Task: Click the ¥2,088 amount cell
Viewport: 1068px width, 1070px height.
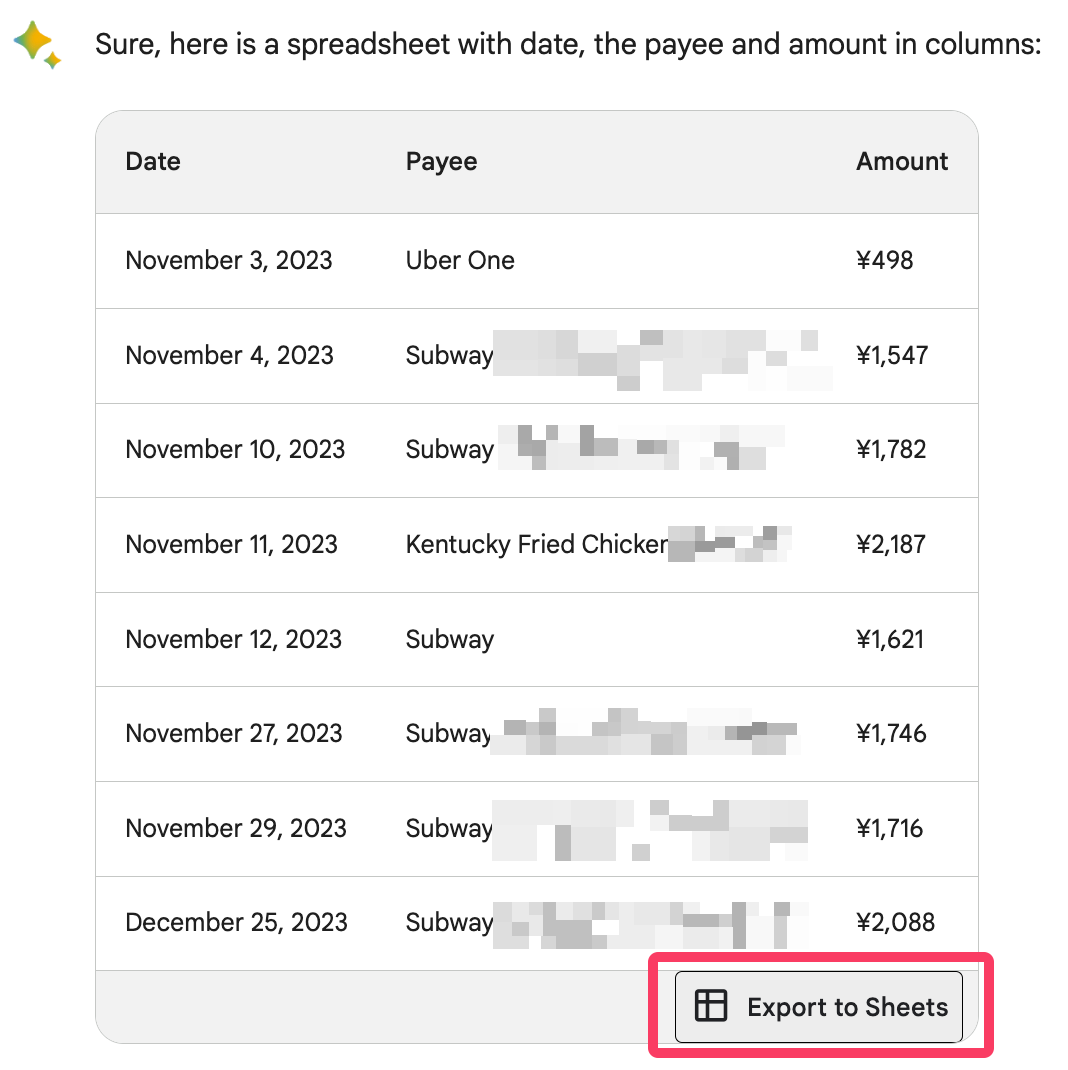Action: [895, 923]
